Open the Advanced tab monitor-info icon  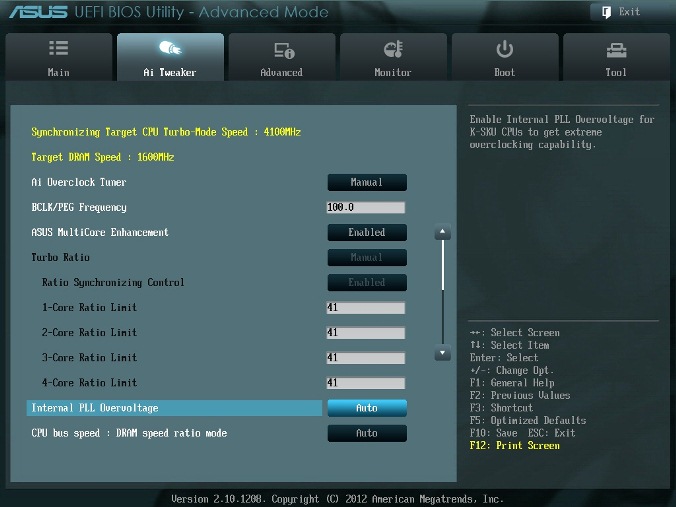click(284, 50)
